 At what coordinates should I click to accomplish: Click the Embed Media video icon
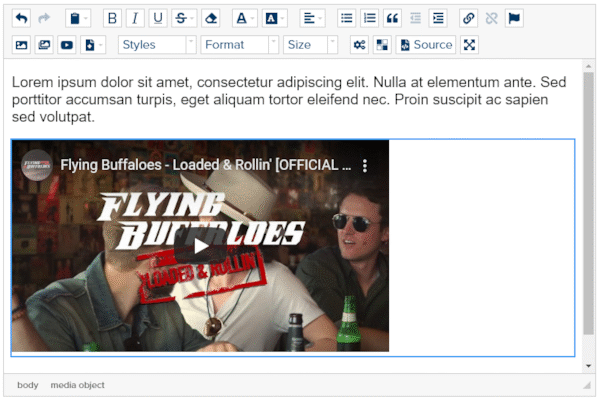click(67, 45)
